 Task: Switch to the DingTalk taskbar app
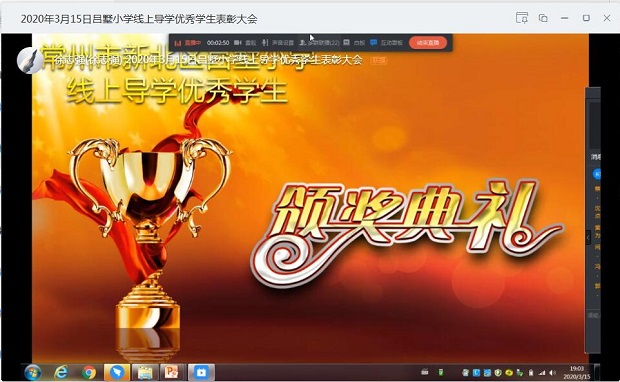point(117,373)
